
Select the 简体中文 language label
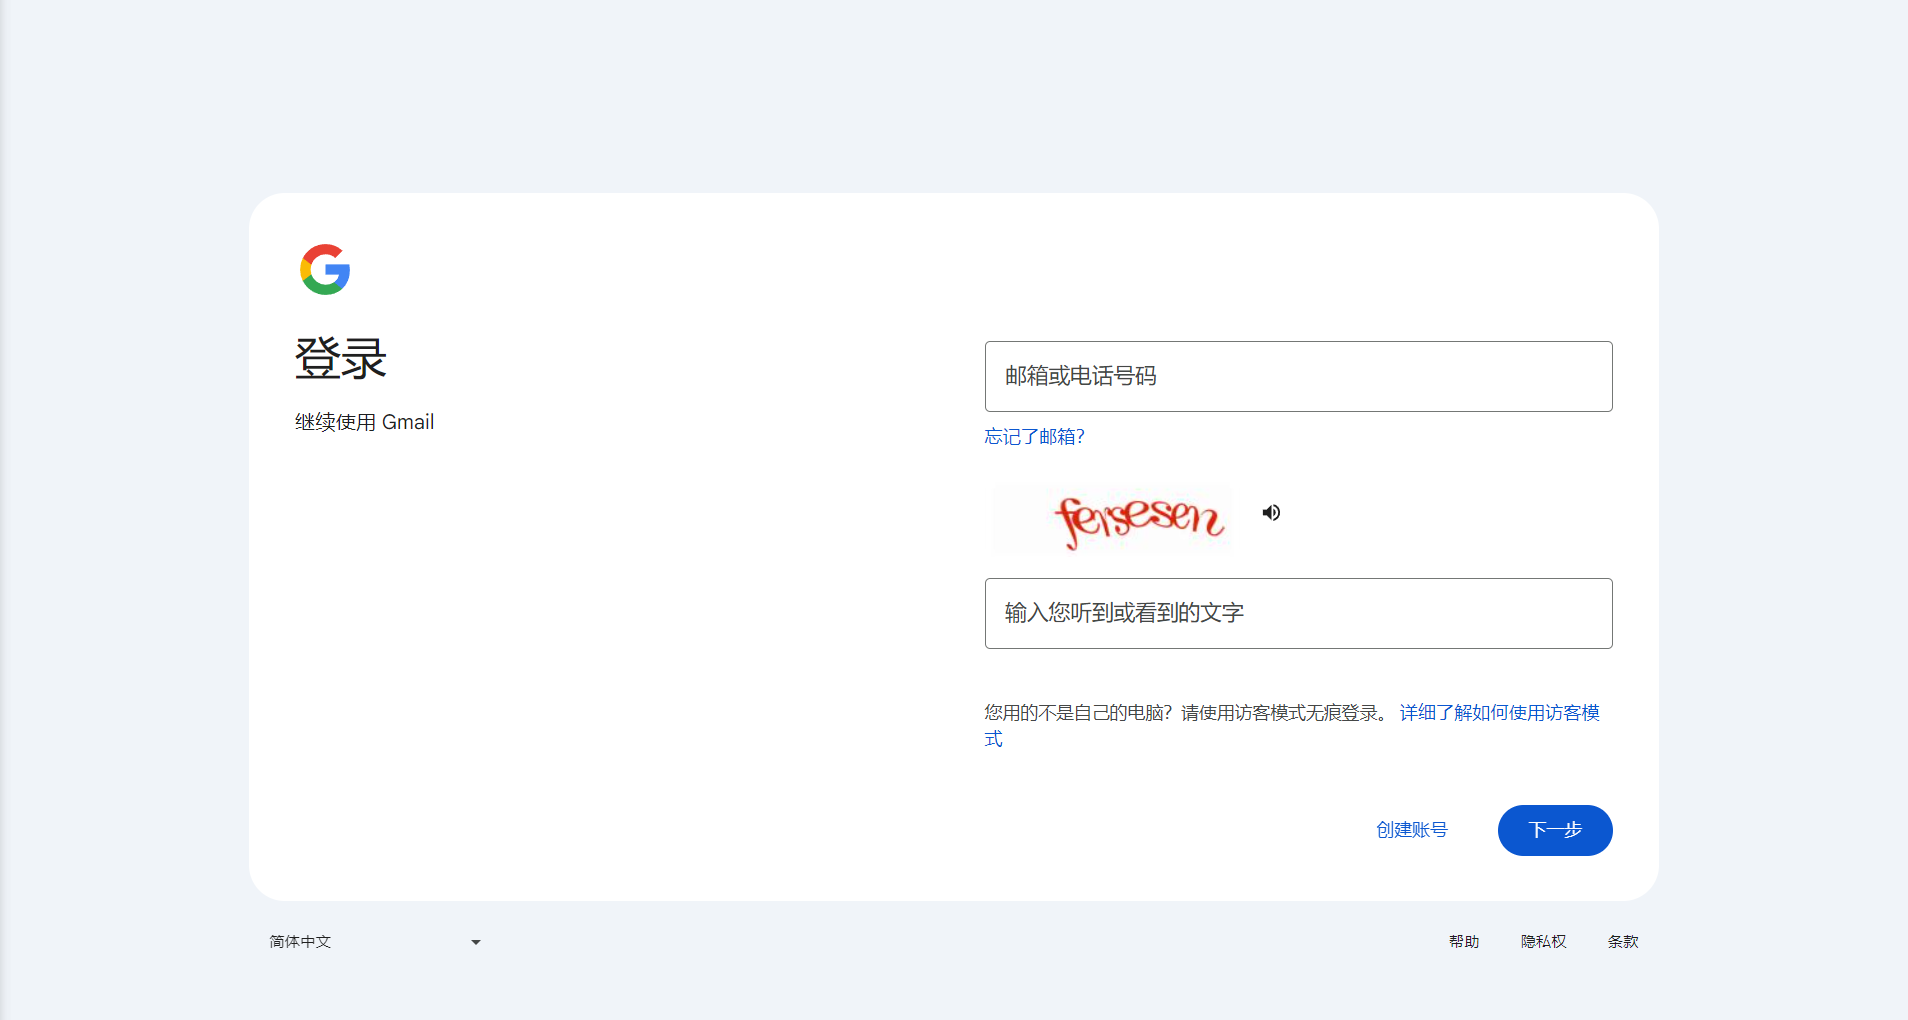(x=300, y=941)
